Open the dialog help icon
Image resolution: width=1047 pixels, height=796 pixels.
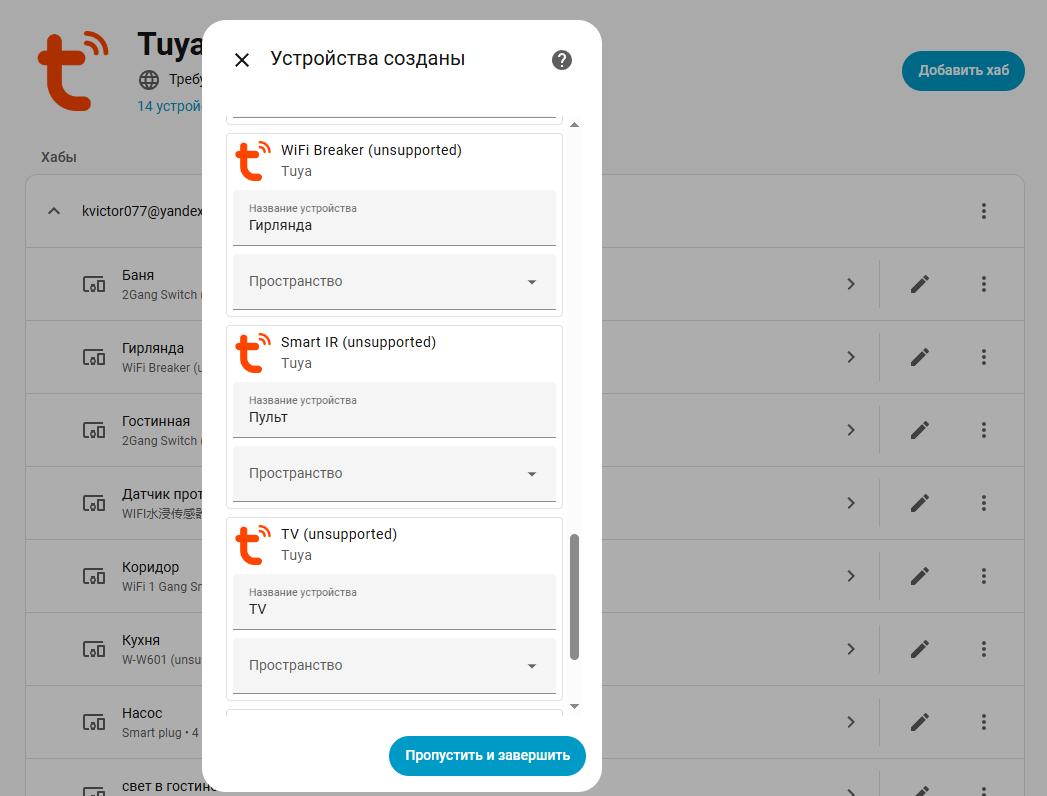pyautogui.click(x=562, y=60)
